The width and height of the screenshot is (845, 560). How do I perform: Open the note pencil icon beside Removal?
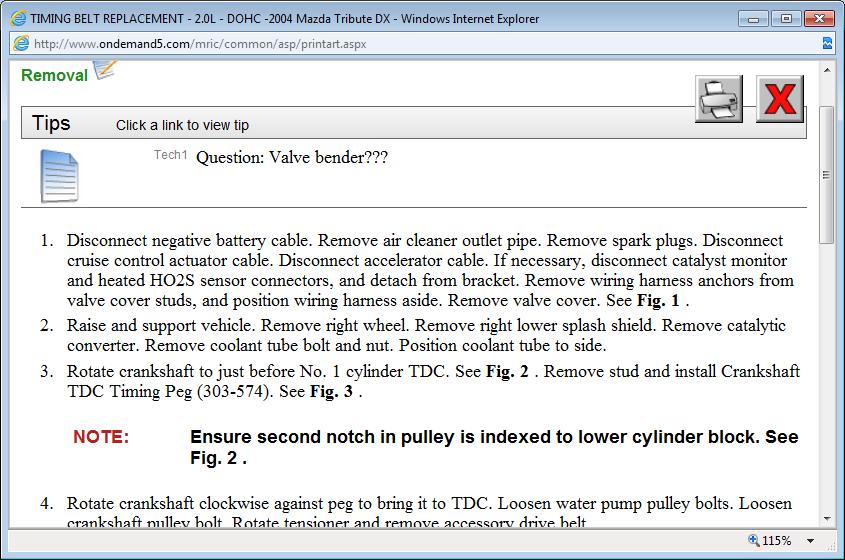[x=105, y=70]
